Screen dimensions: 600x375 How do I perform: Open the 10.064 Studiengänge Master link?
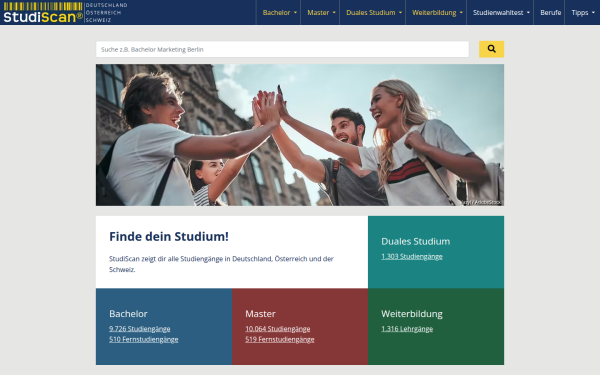278,329
